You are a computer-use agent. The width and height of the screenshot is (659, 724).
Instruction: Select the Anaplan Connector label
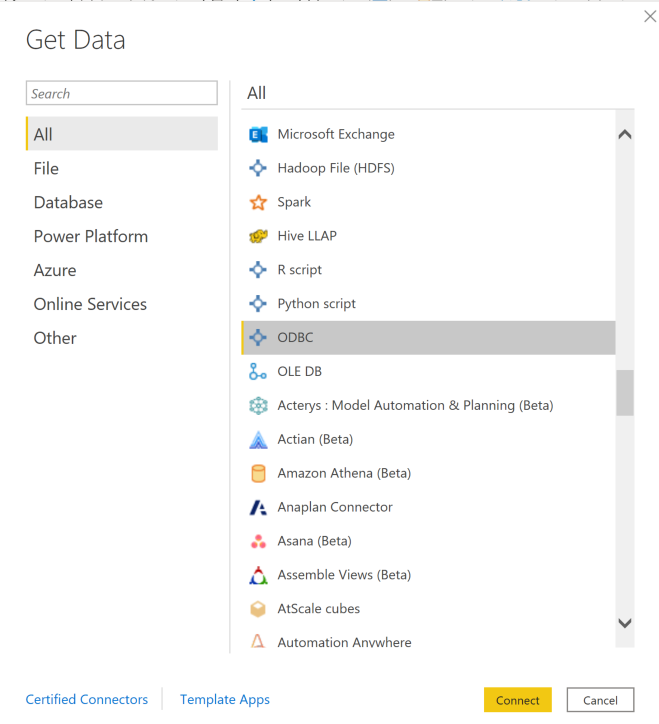tap(335, 507)
